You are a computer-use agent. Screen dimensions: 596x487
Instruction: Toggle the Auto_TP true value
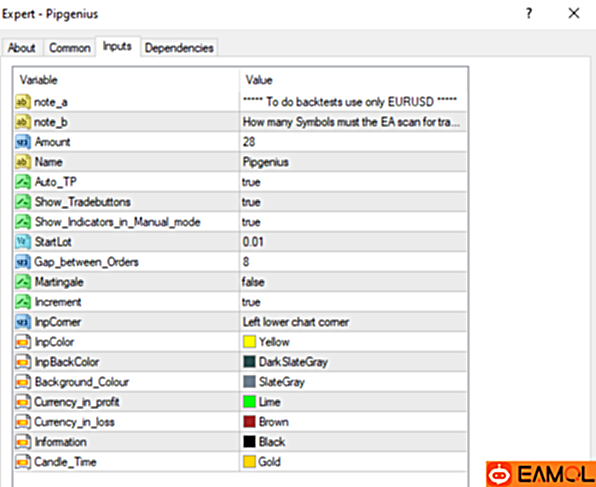pos(353,182)
